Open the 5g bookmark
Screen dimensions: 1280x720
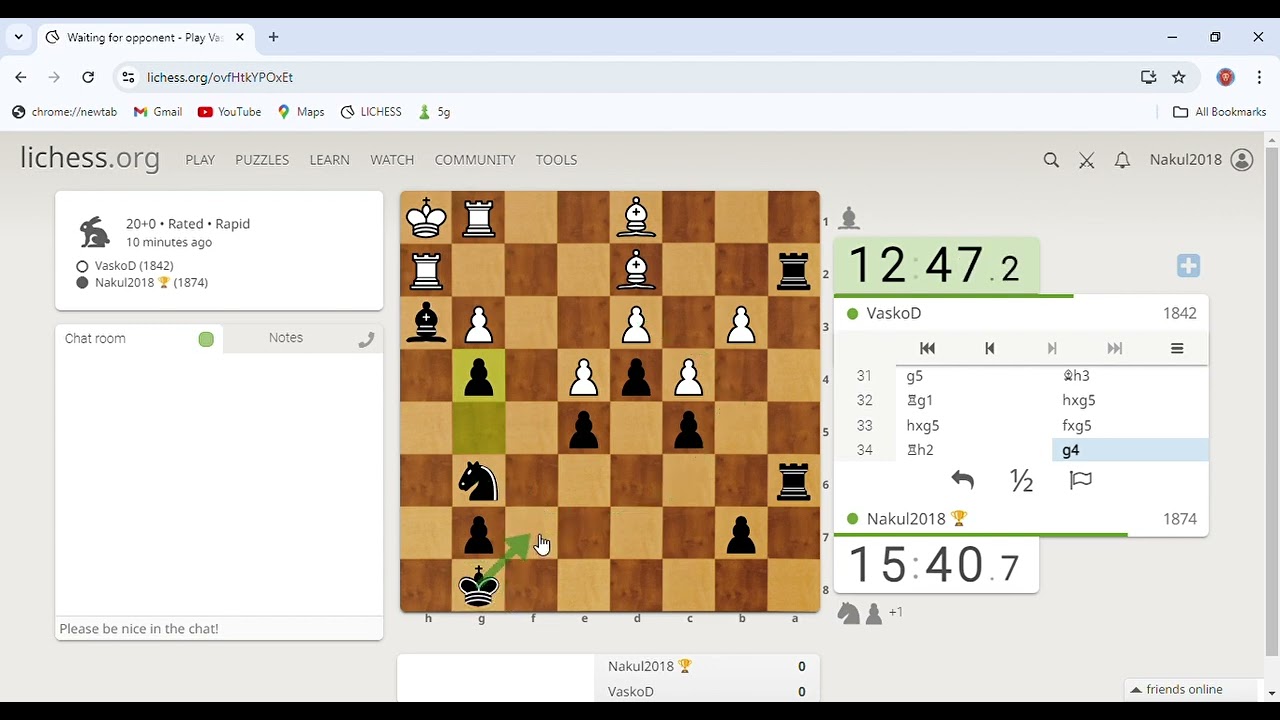tap(434, 112)
